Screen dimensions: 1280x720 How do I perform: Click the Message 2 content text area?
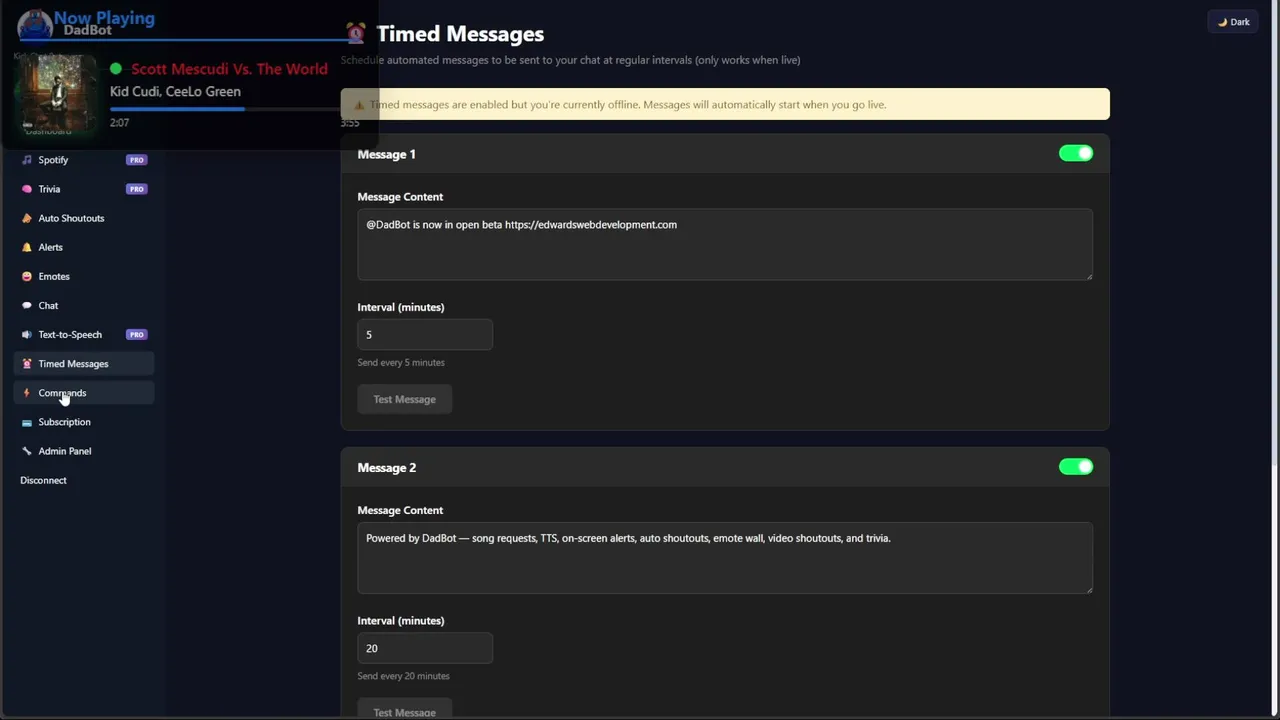[725, 558]
